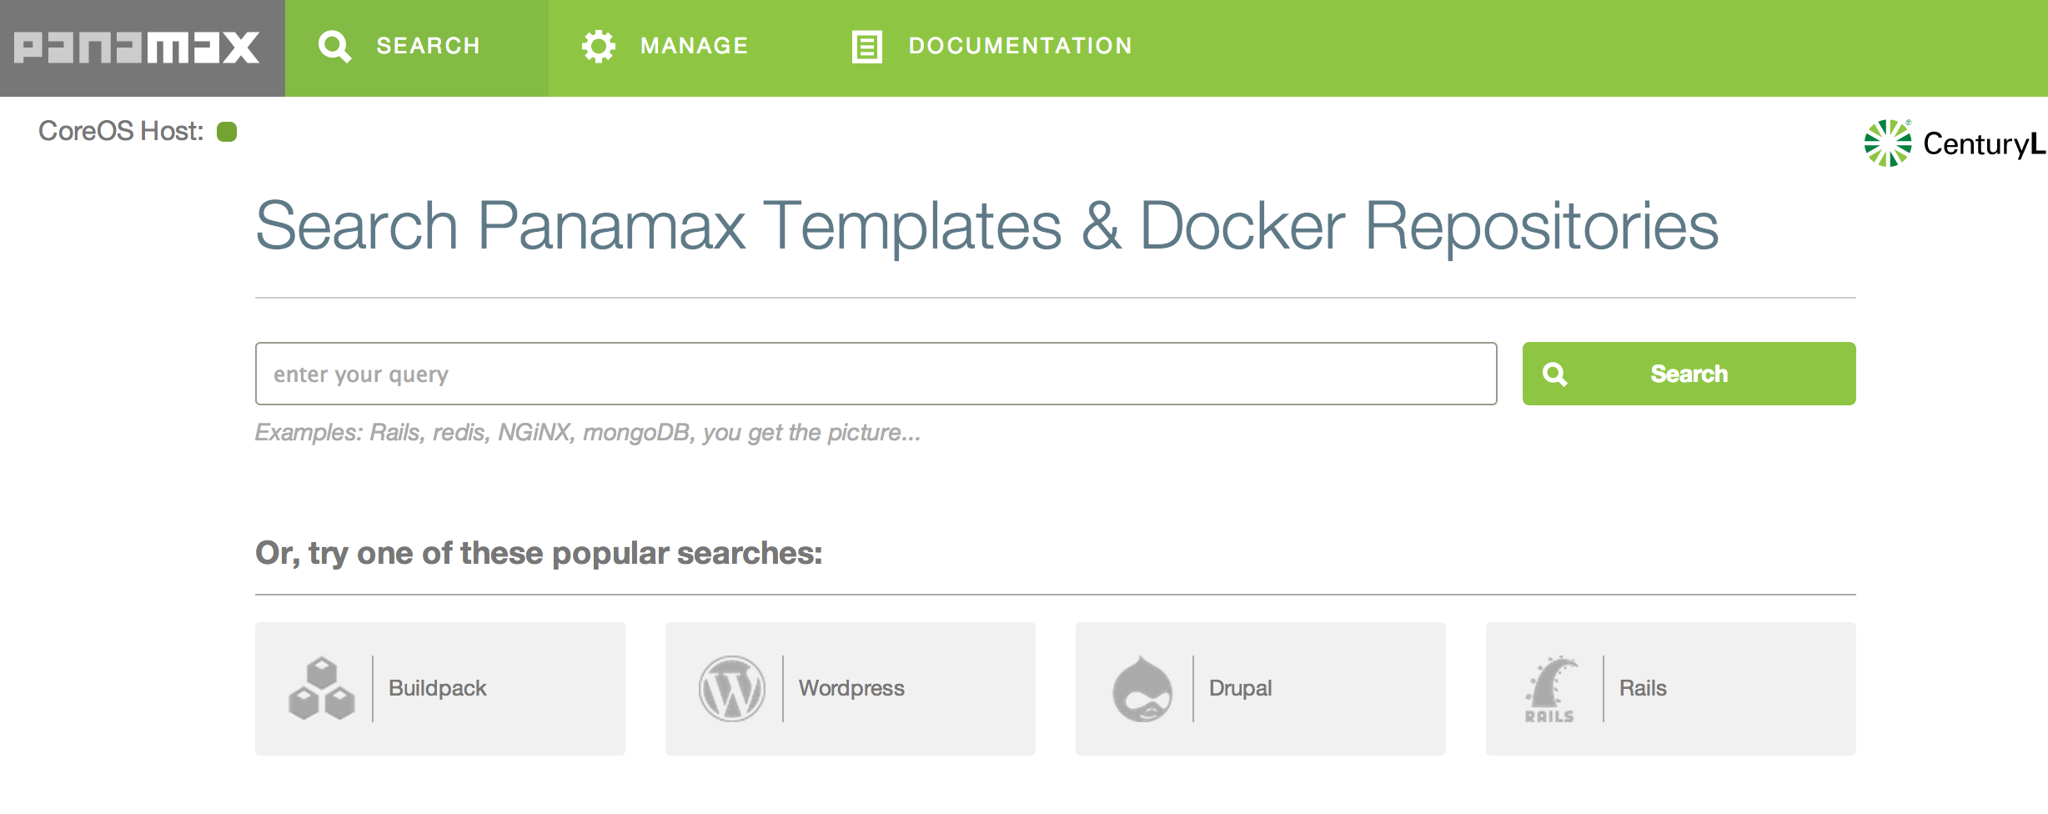The height and width of the screenshot is (814, 2048).
Task: Click the green CoreOS Host status indicator
Action: point(227,131)
